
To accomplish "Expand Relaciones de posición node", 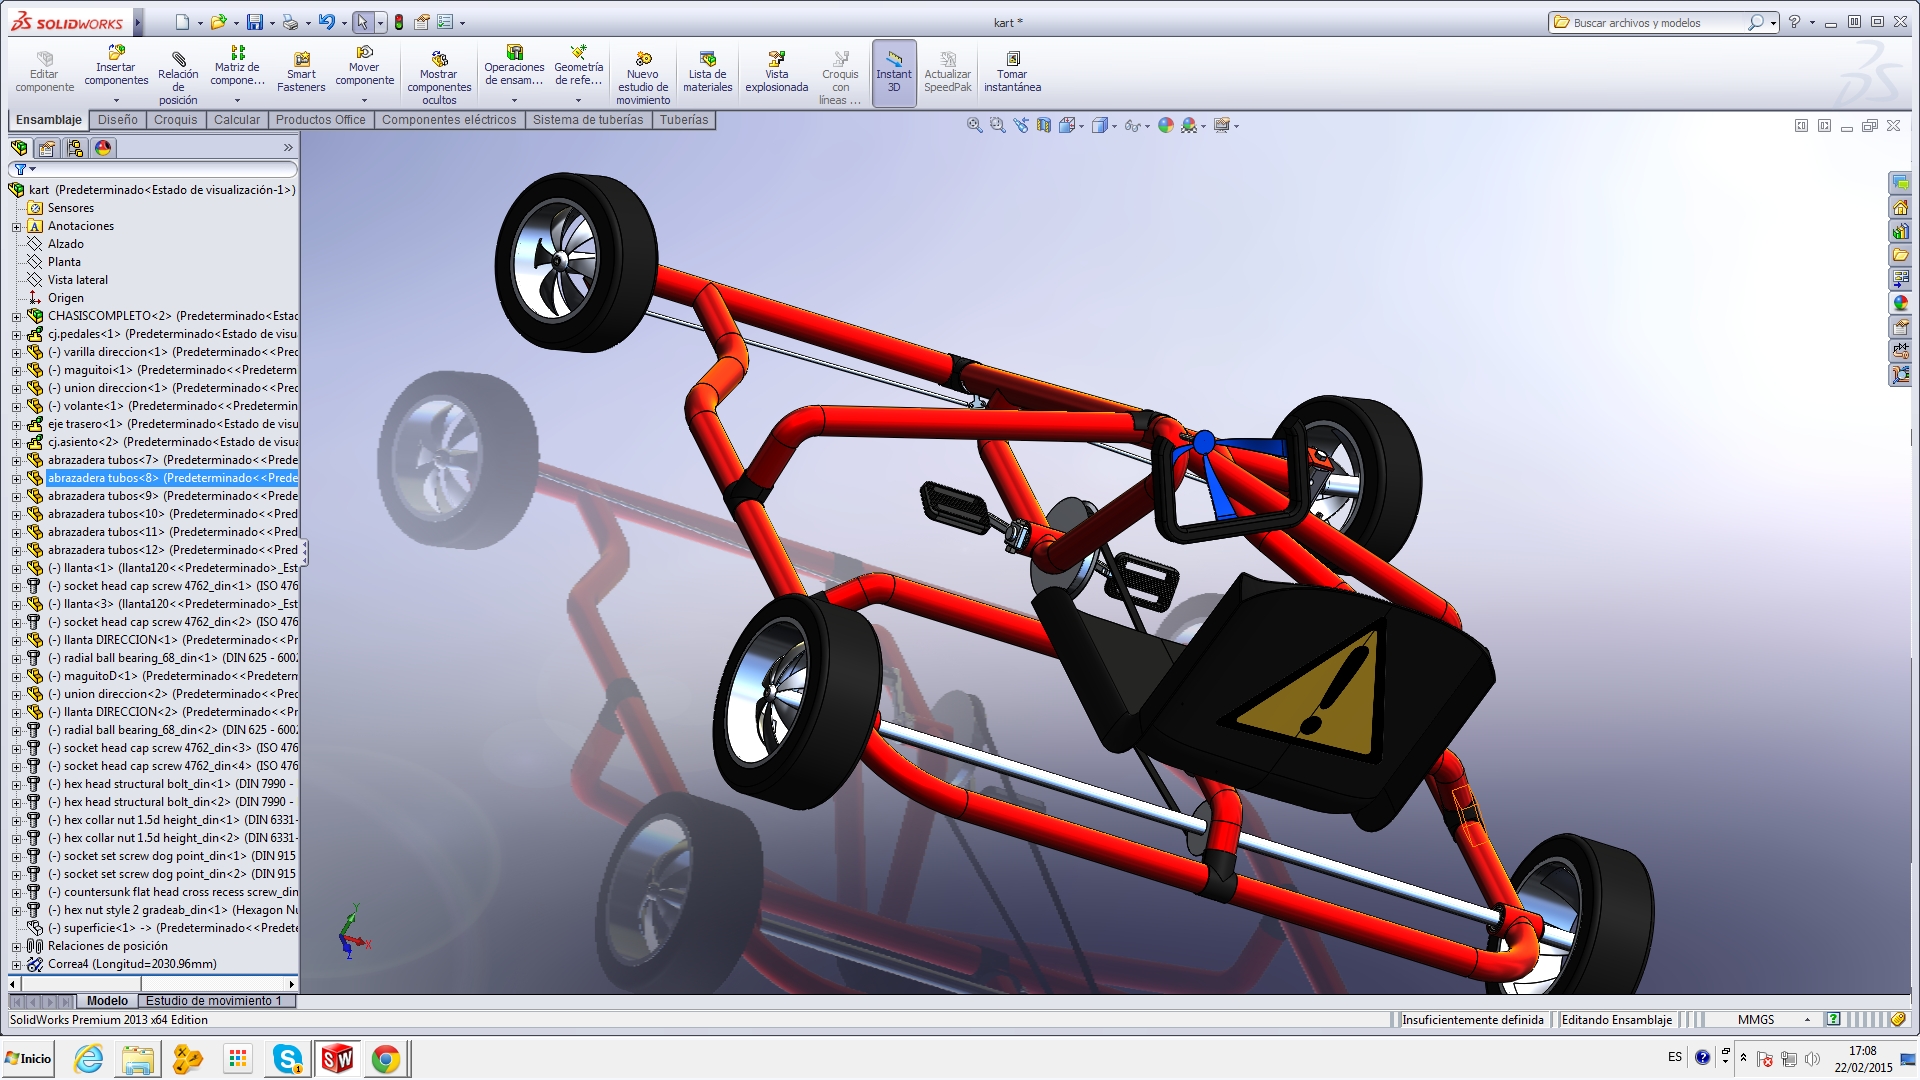I will click(x=16, y=946).
